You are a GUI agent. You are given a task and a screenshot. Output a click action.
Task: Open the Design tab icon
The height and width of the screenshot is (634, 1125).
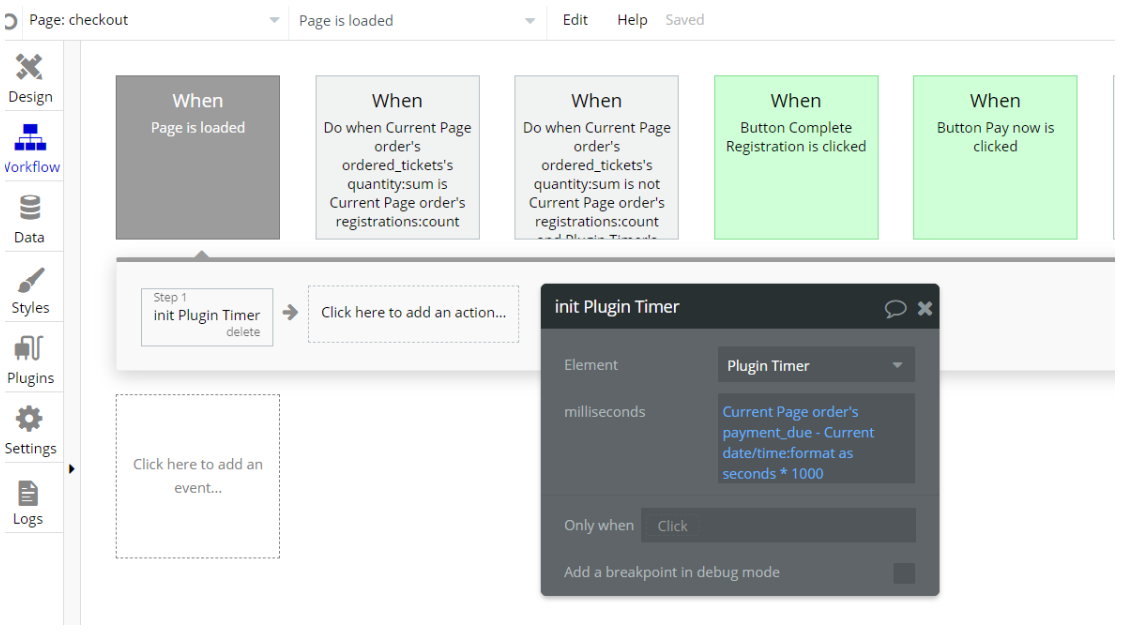[30, 68]
